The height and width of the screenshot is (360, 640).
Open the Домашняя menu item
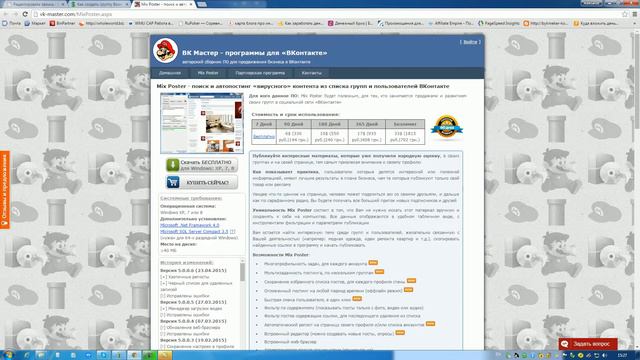(x=170, y=73)
